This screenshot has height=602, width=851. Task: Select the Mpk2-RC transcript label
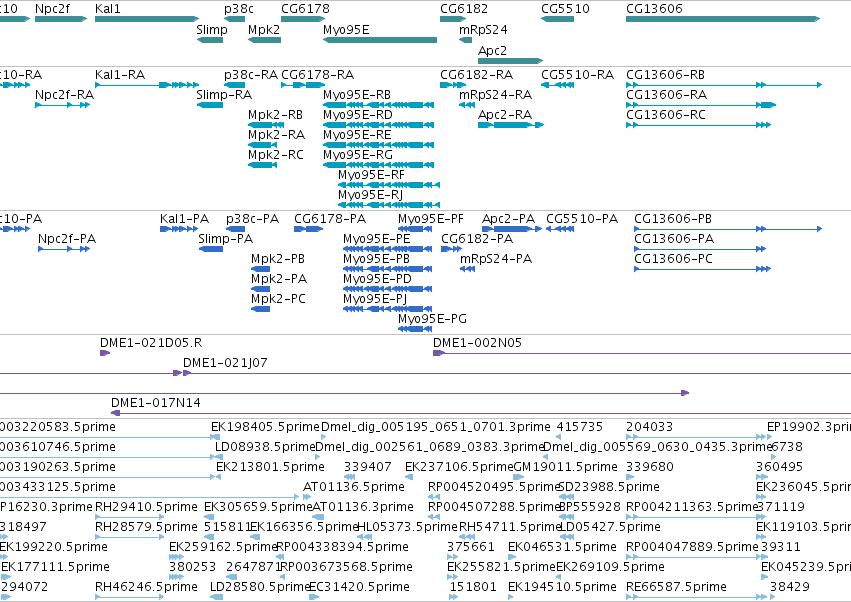276,155
